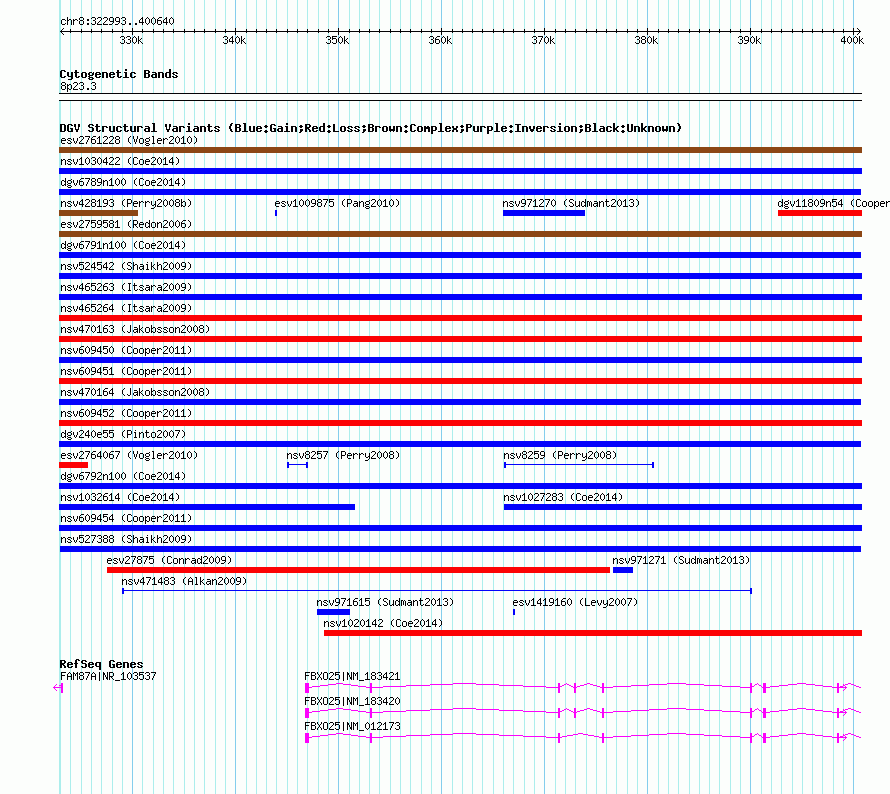Click dgv240e55 (Pinto2007) variant label
Image resolution: width=890 pixels, height=794 pixels.
[123, 434]
